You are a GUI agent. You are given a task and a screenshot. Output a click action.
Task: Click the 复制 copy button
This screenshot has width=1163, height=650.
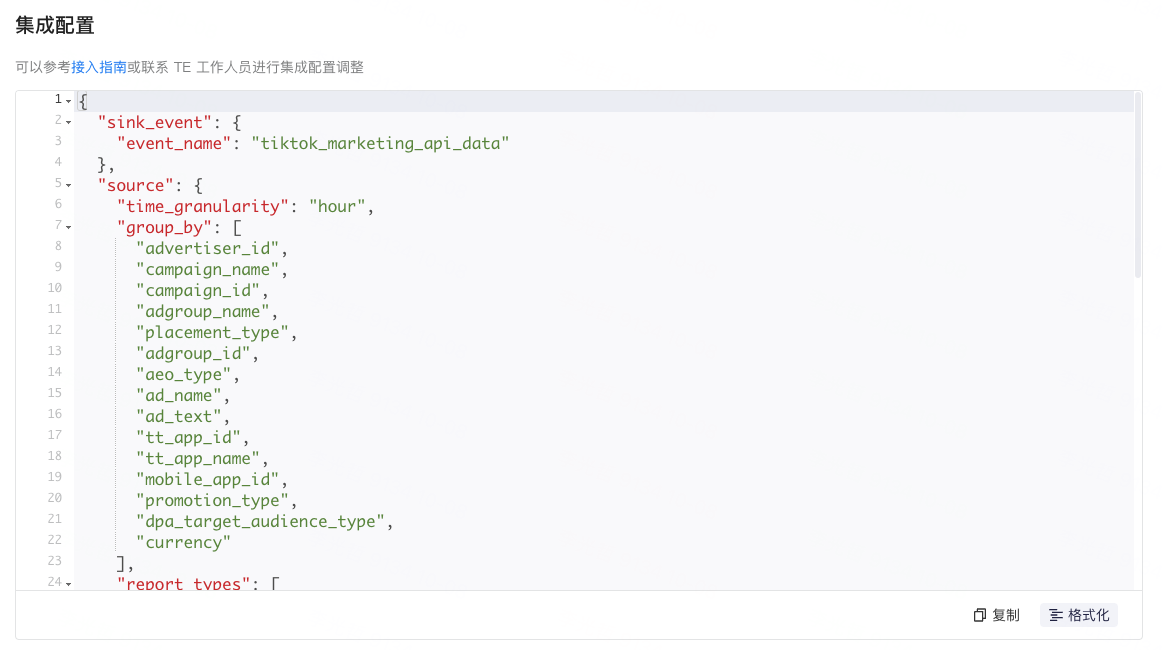click(996, 615)
